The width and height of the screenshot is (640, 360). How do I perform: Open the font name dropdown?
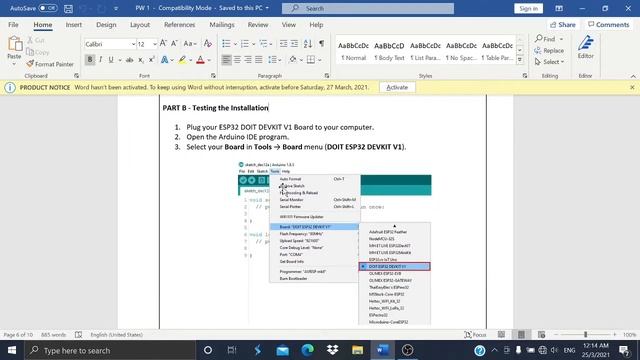(133, 44)
